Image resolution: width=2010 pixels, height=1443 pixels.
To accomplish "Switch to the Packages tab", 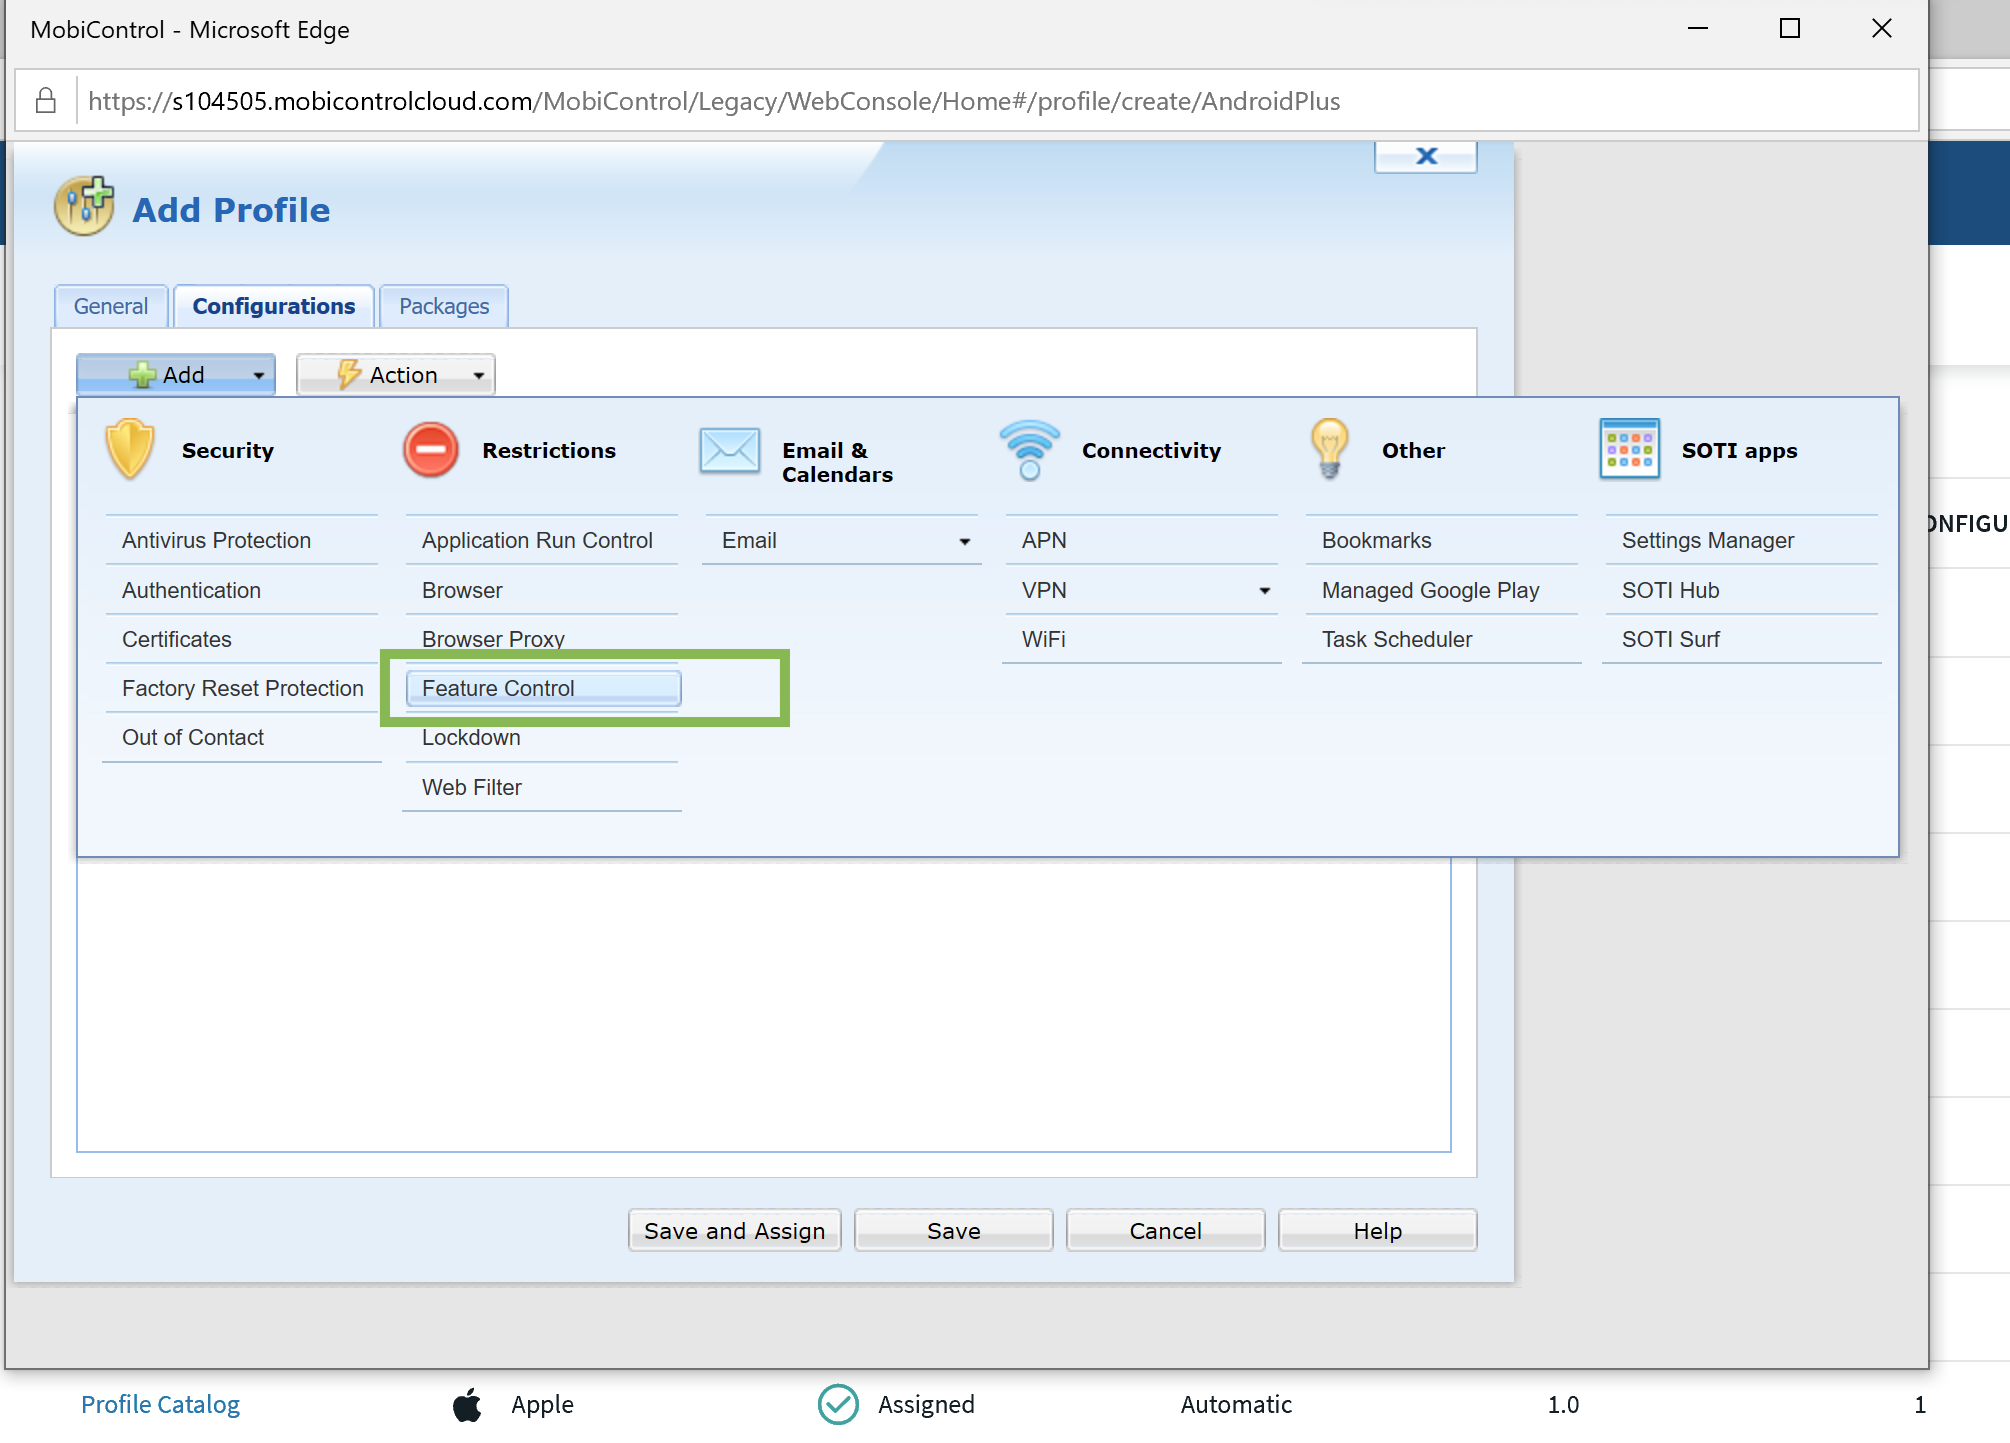I will (x=444, y=306).
